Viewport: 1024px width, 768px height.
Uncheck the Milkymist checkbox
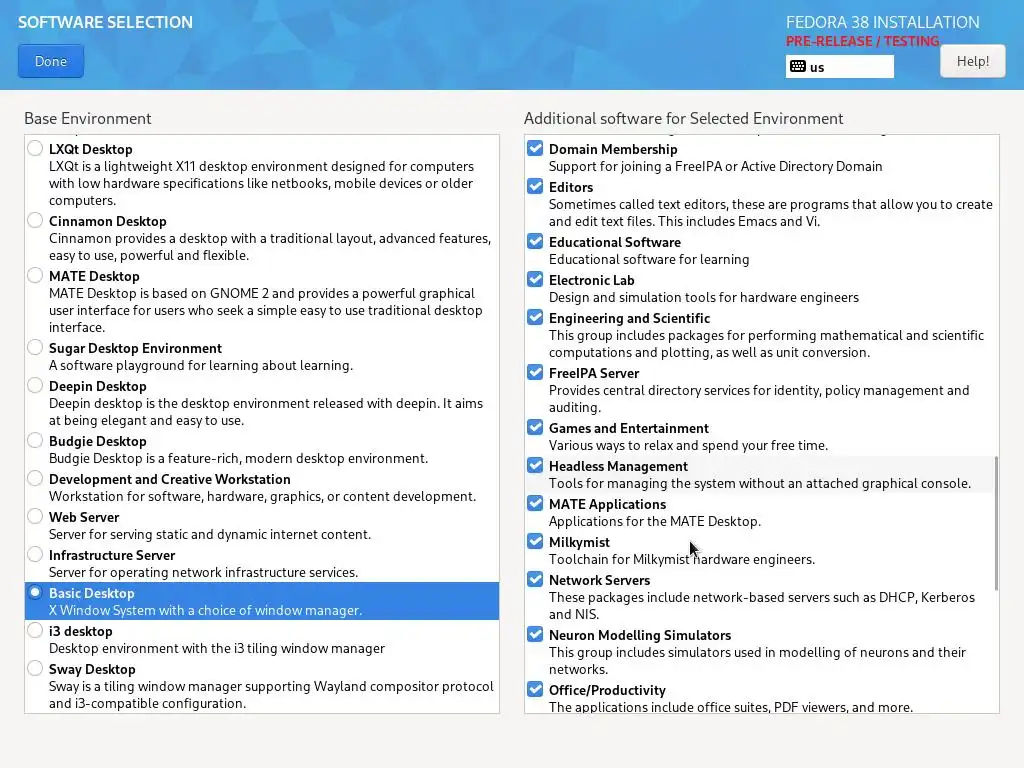click(x=535, y=541)
